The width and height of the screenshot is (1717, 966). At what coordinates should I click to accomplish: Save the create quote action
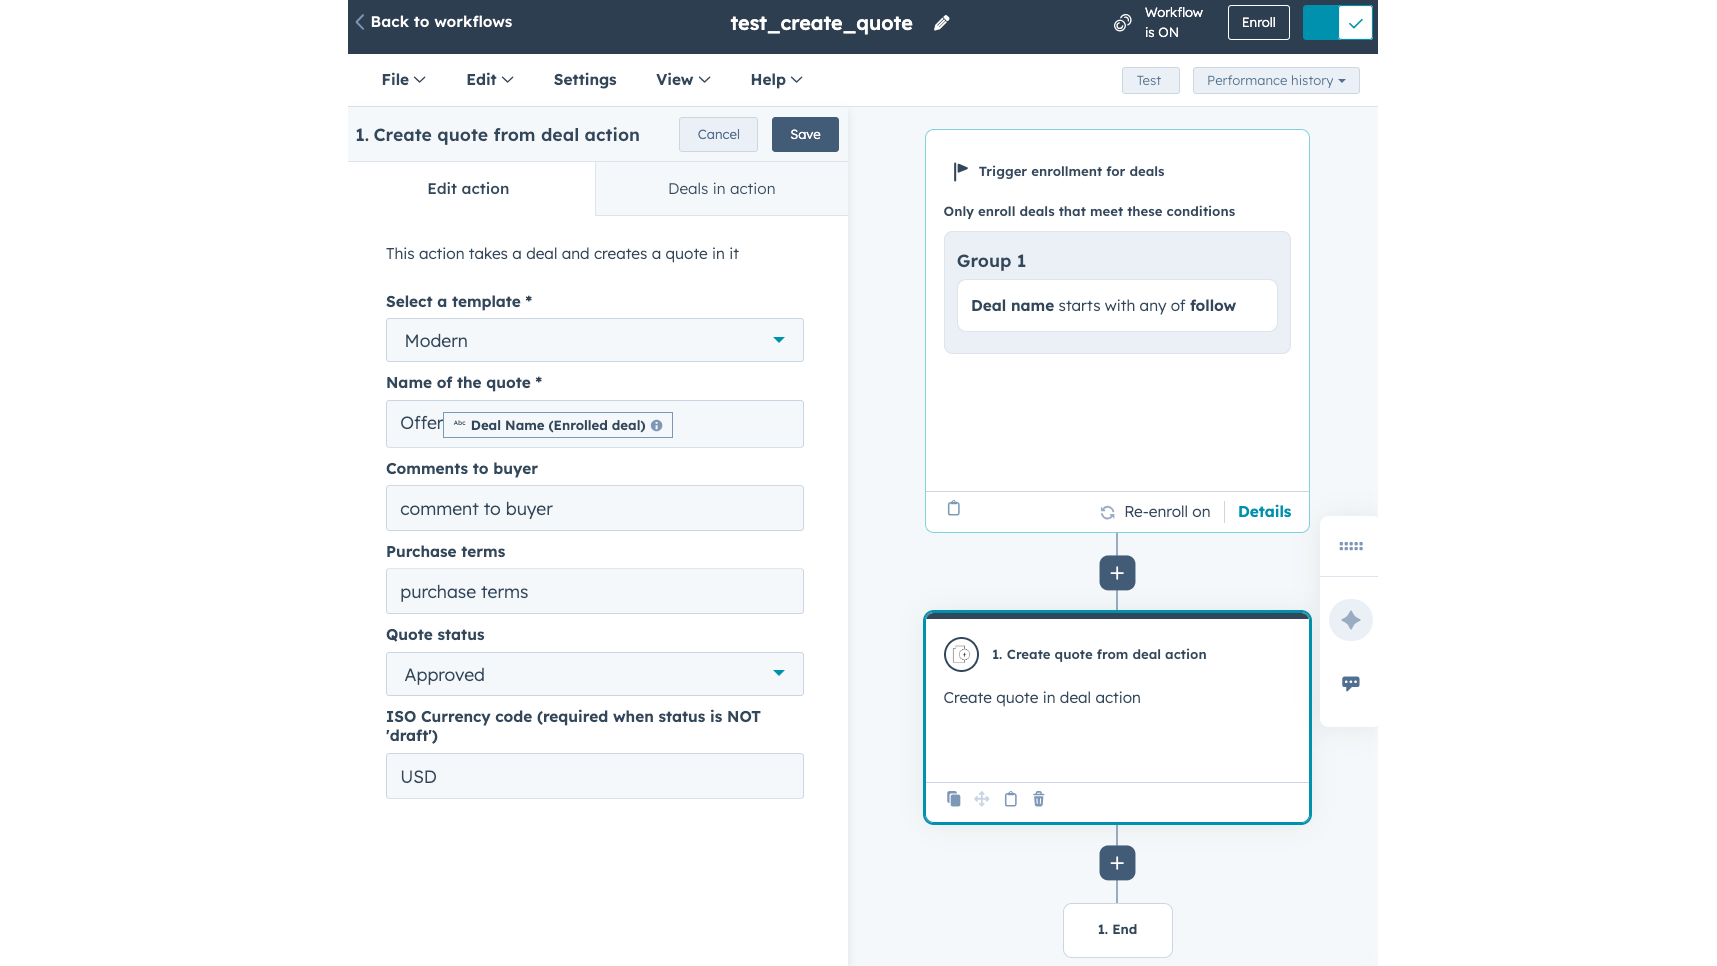[805, 134]
